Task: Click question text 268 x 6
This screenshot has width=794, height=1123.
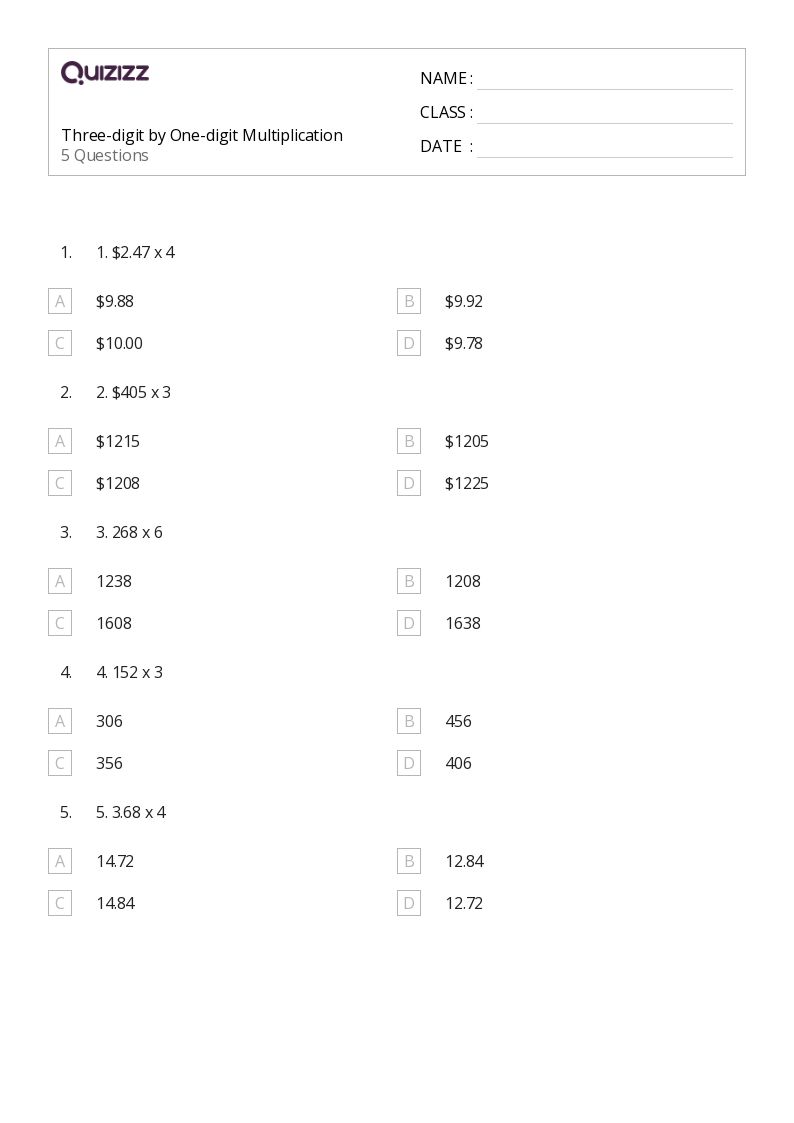Action: (137, 532)
